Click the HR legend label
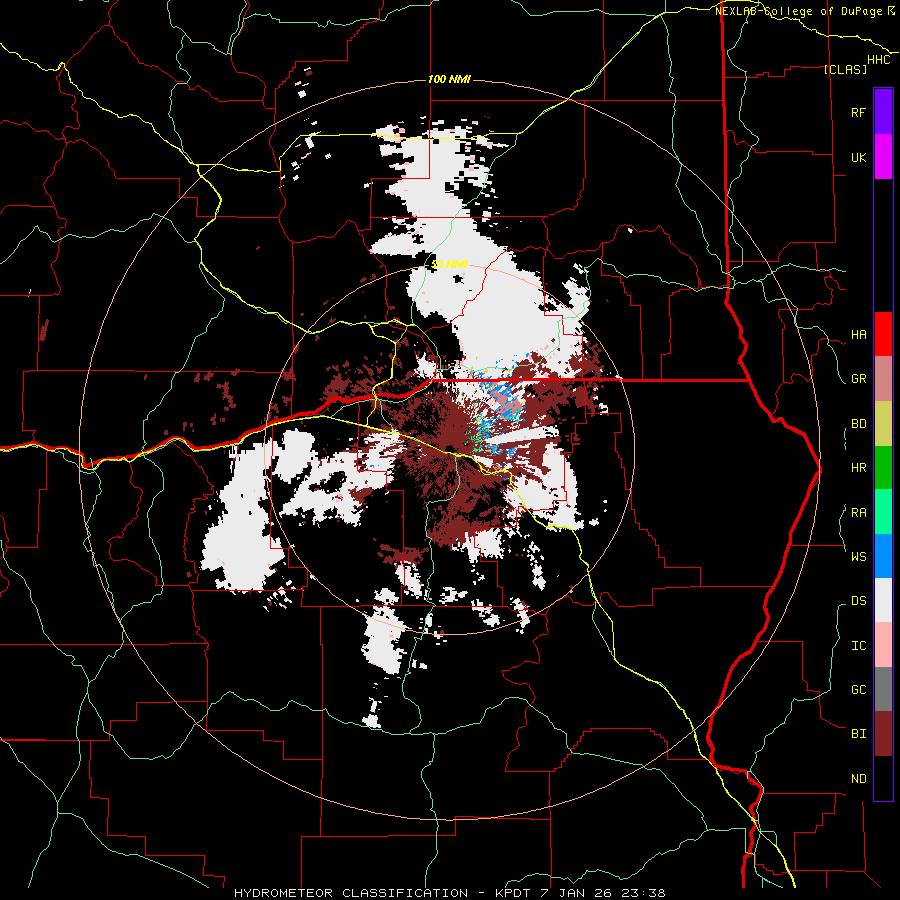 coord(858,468)
